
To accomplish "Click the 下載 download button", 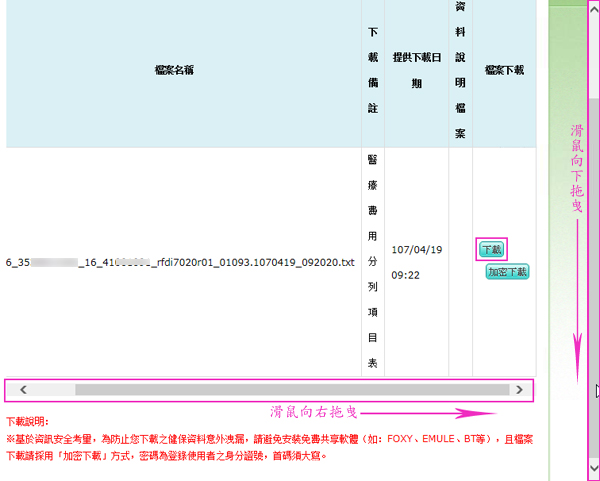I will (x=491, y=250).
